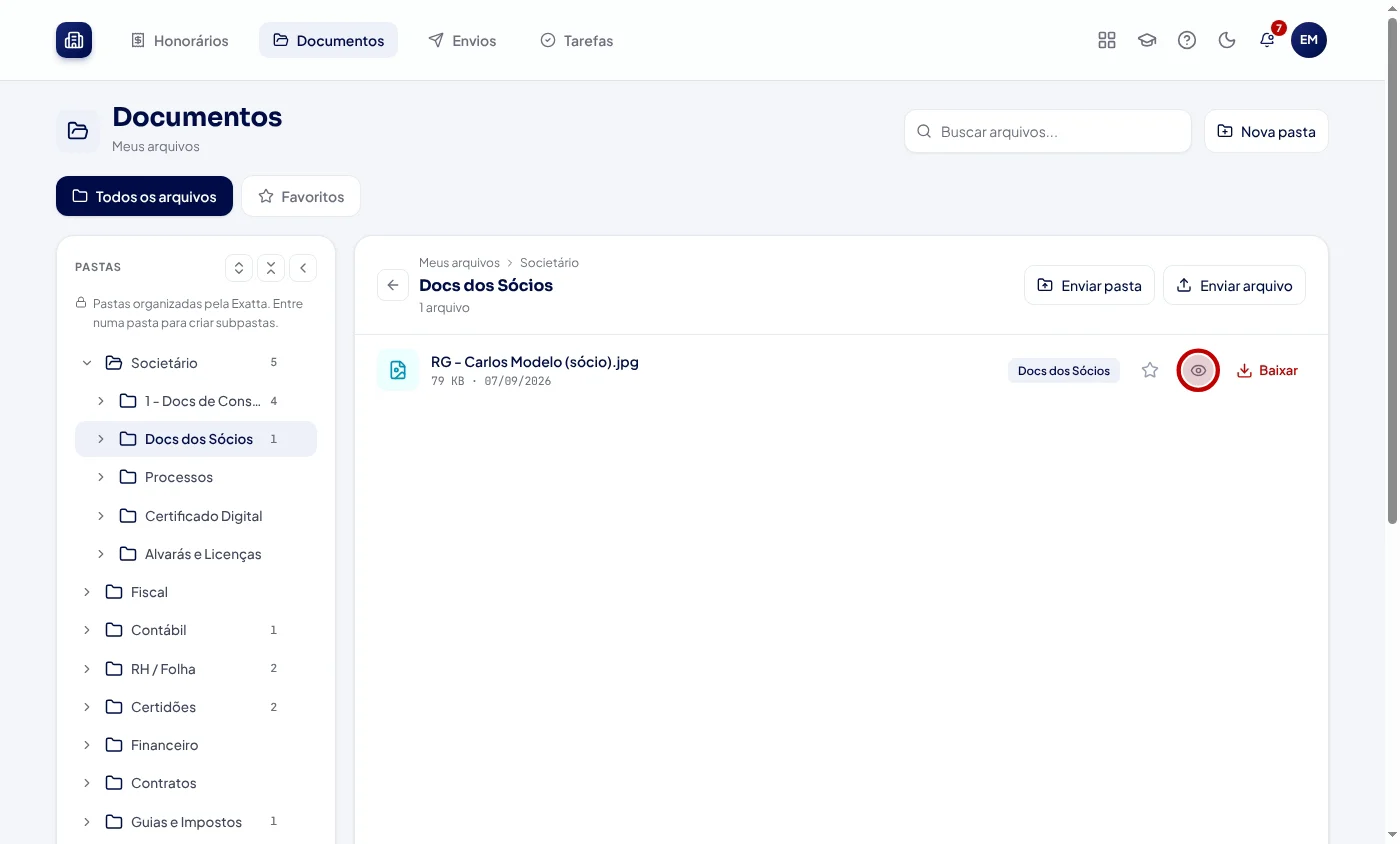Go back with the arrow beside Docs dos Sócios
The width and height of the screenshot is (1400, 844).
[x=393, y=285]
